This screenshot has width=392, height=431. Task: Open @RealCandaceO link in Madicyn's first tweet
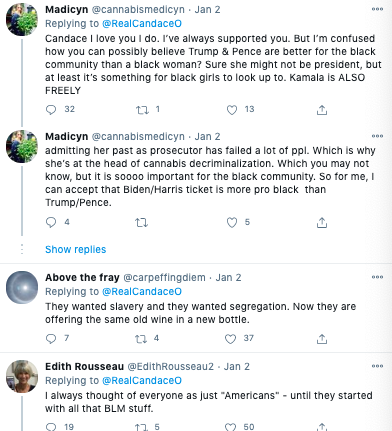[142, 24]
